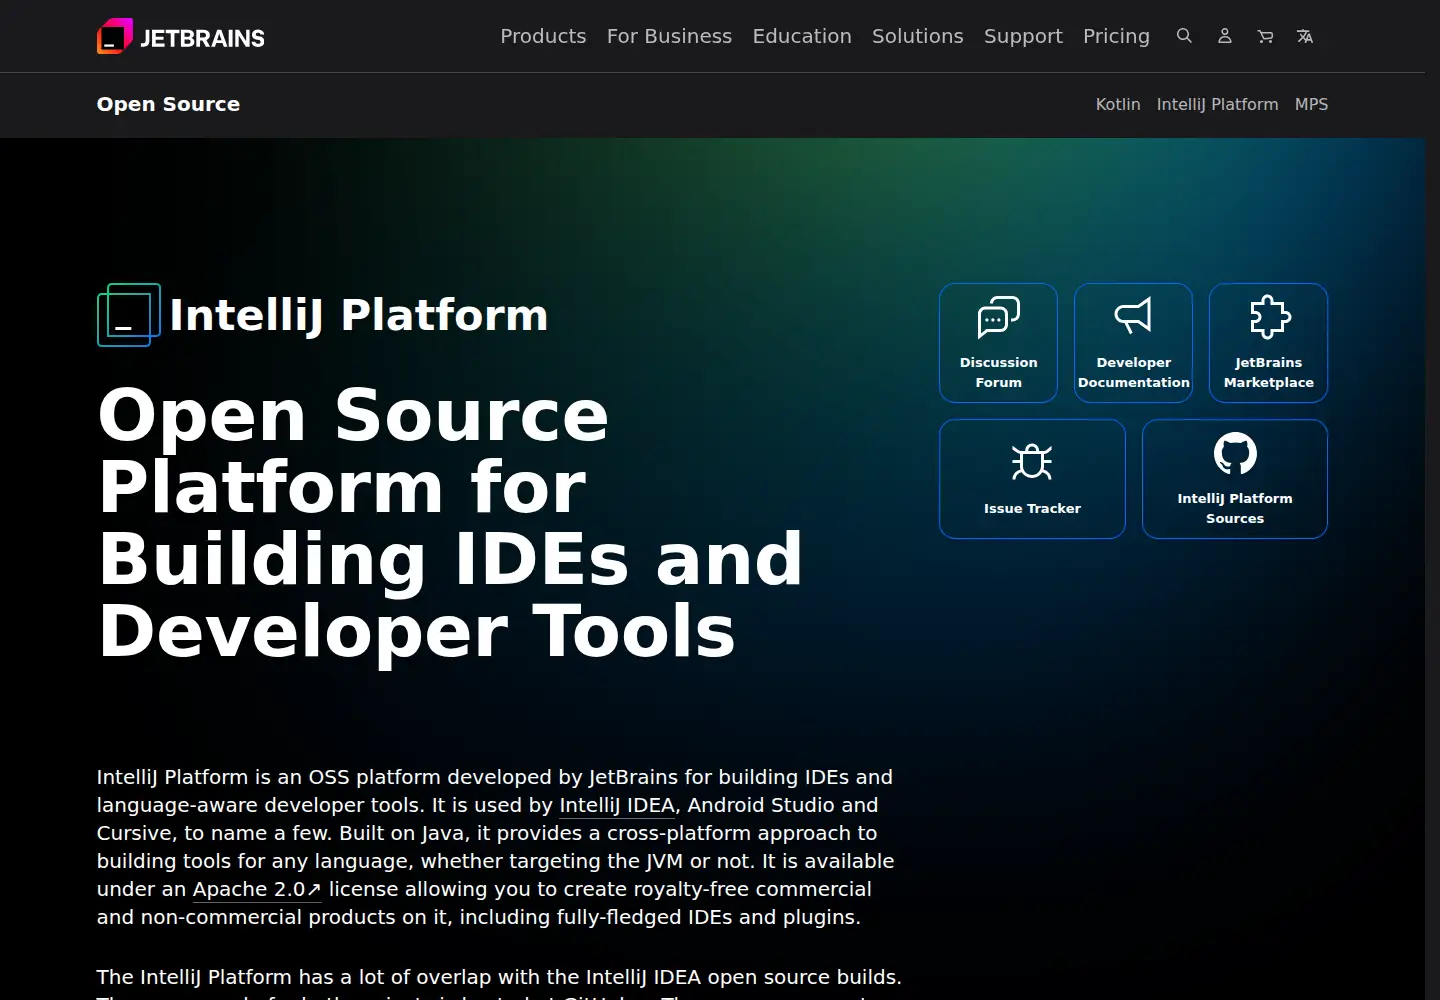Follow the IntelliJ IDEA link in paragraph

coord(617,805)
